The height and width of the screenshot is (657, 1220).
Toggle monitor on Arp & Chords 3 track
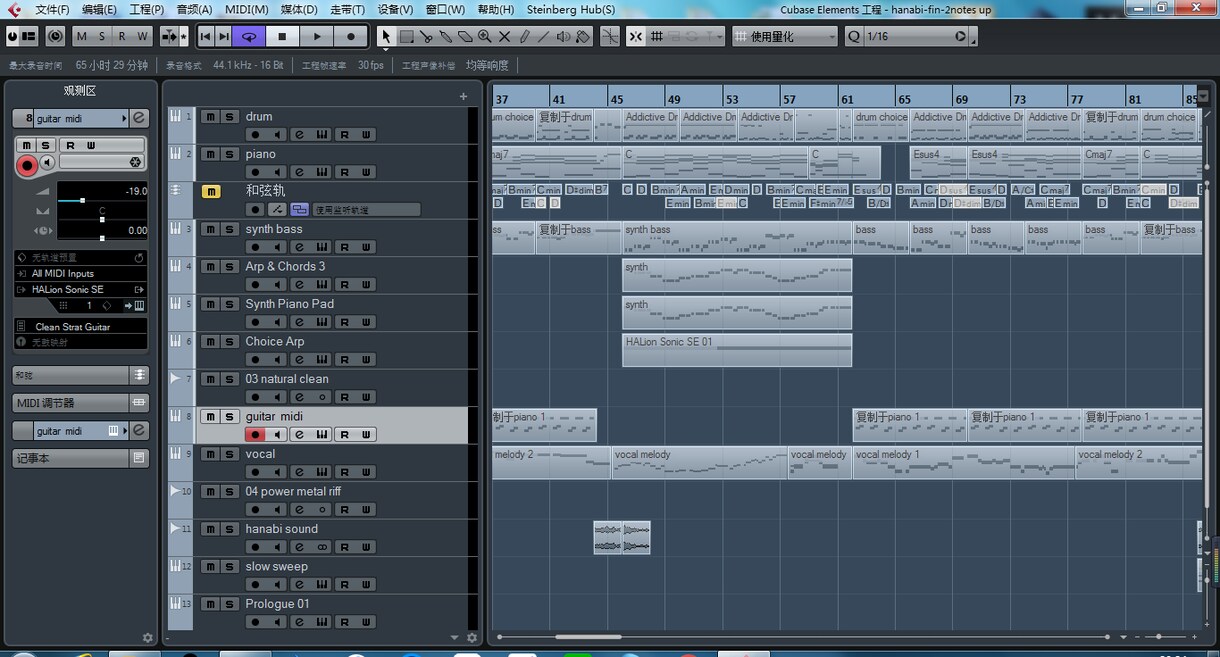point(277,285)
